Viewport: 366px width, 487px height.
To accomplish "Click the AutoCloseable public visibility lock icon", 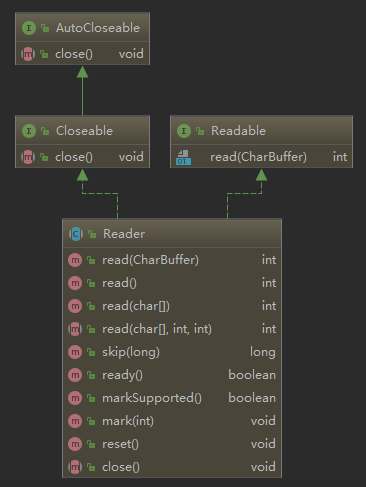I will click(45, 28).
